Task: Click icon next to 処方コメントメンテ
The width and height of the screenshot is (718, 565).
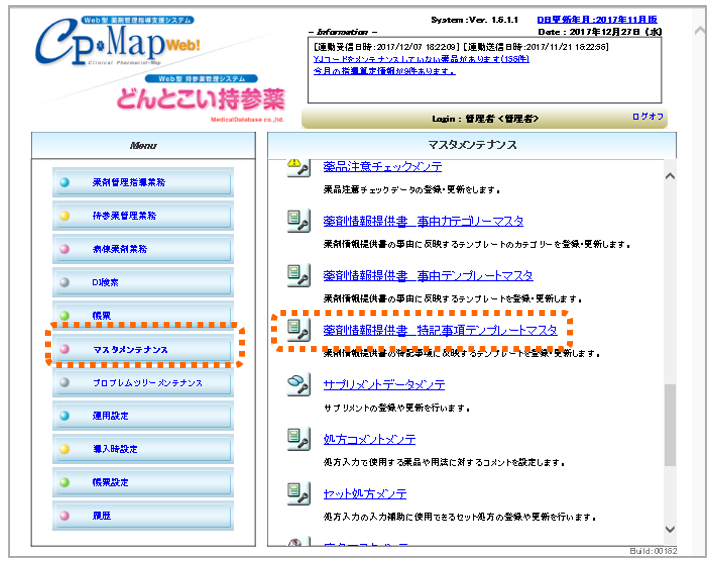Action: pos(297,439)
